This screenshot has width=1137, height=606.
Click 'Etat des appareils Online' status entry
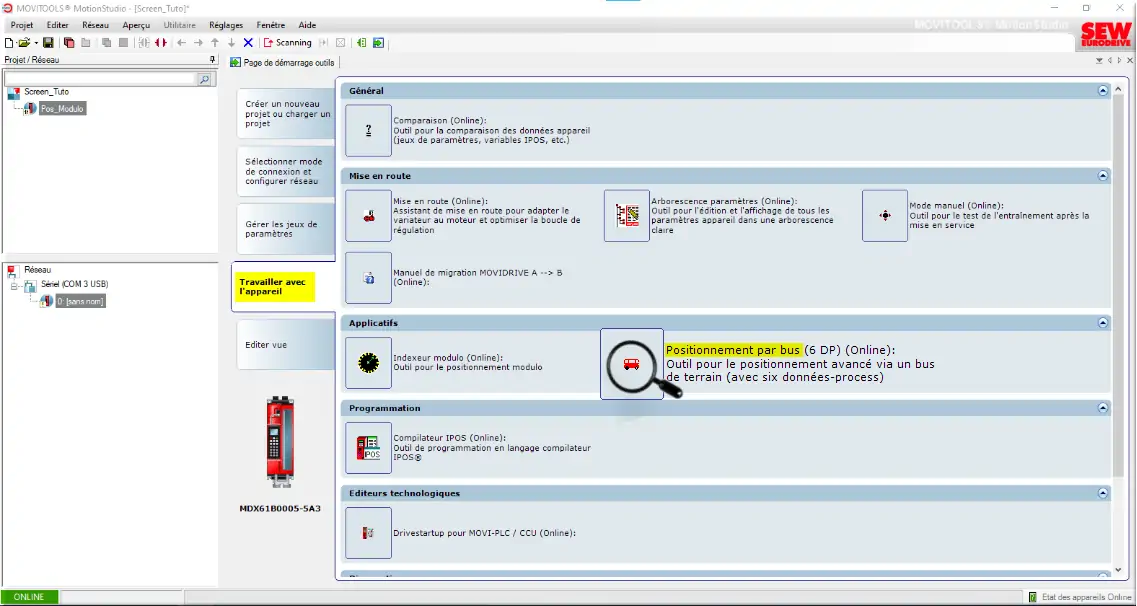click(1080, 597)
